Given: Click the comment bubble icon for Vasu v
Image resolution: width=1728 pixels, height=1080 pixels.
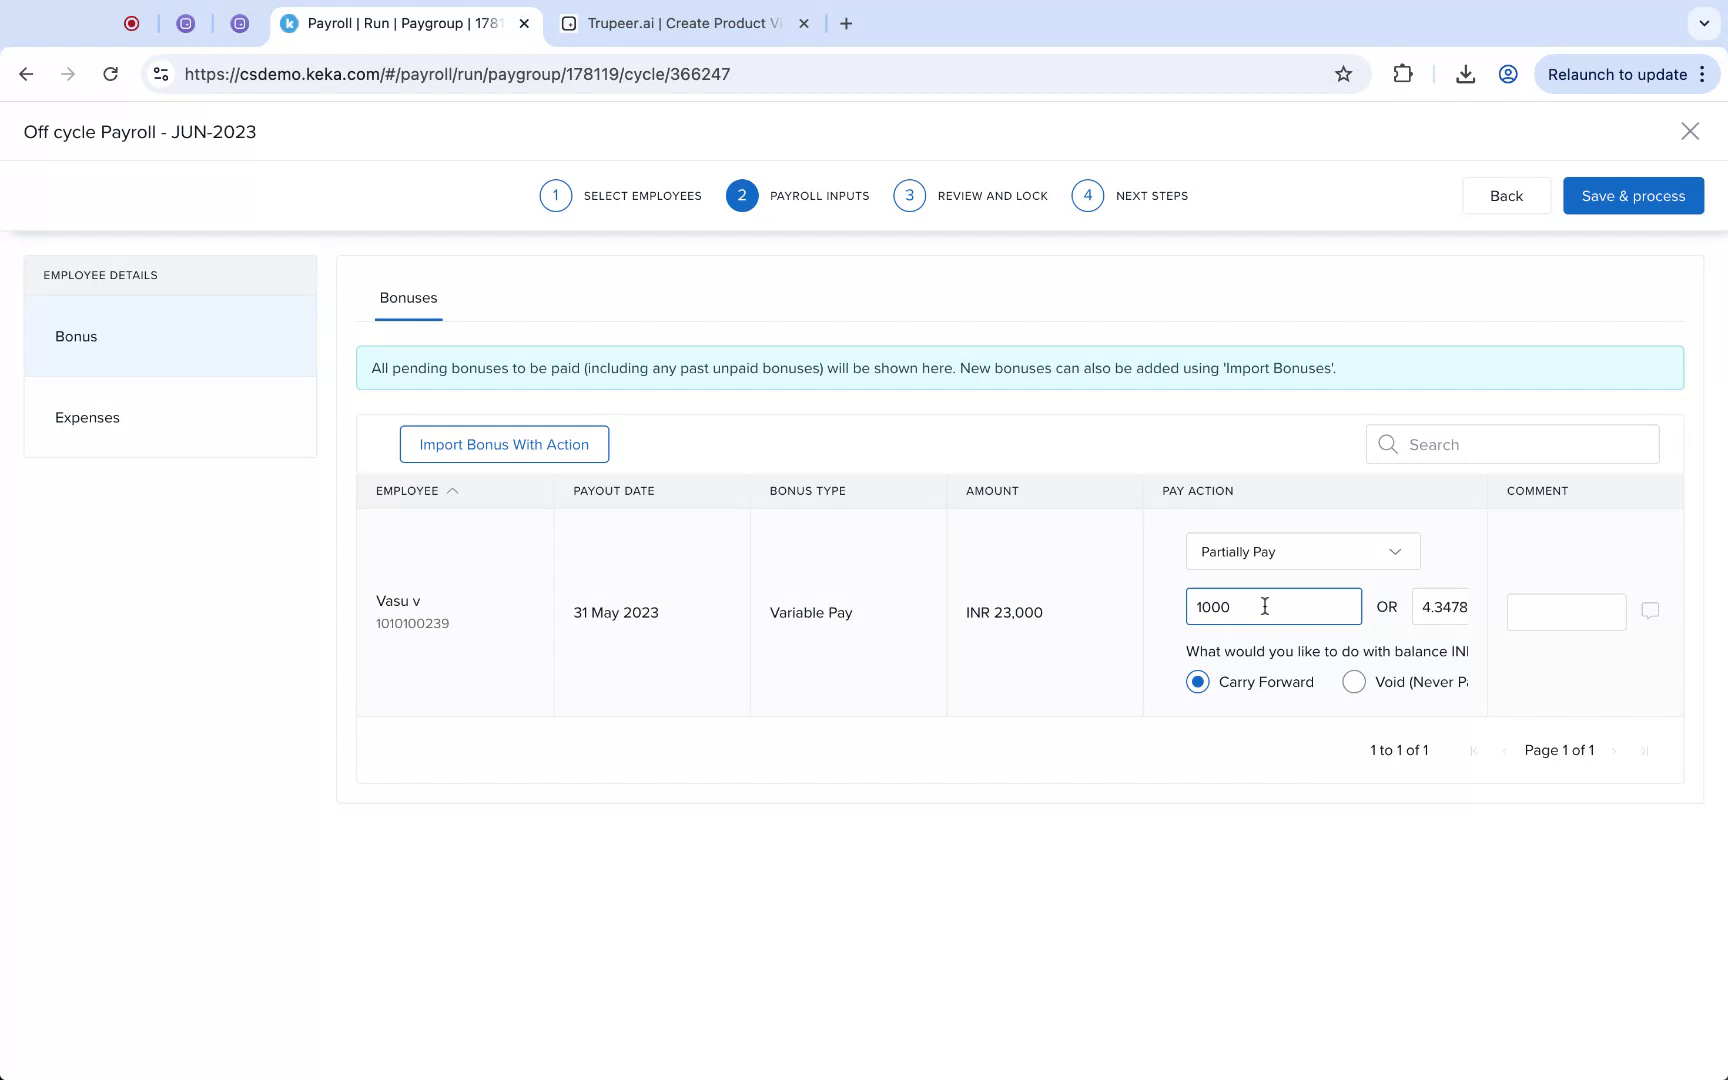Looking at the screenshot, I should click(x=1650, y=611).
